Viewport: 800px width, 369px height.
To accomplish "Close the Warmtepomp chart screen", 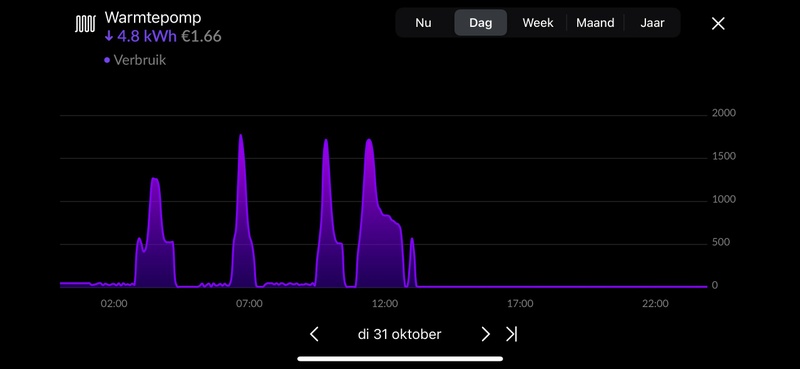I will [x=718, y=23].
